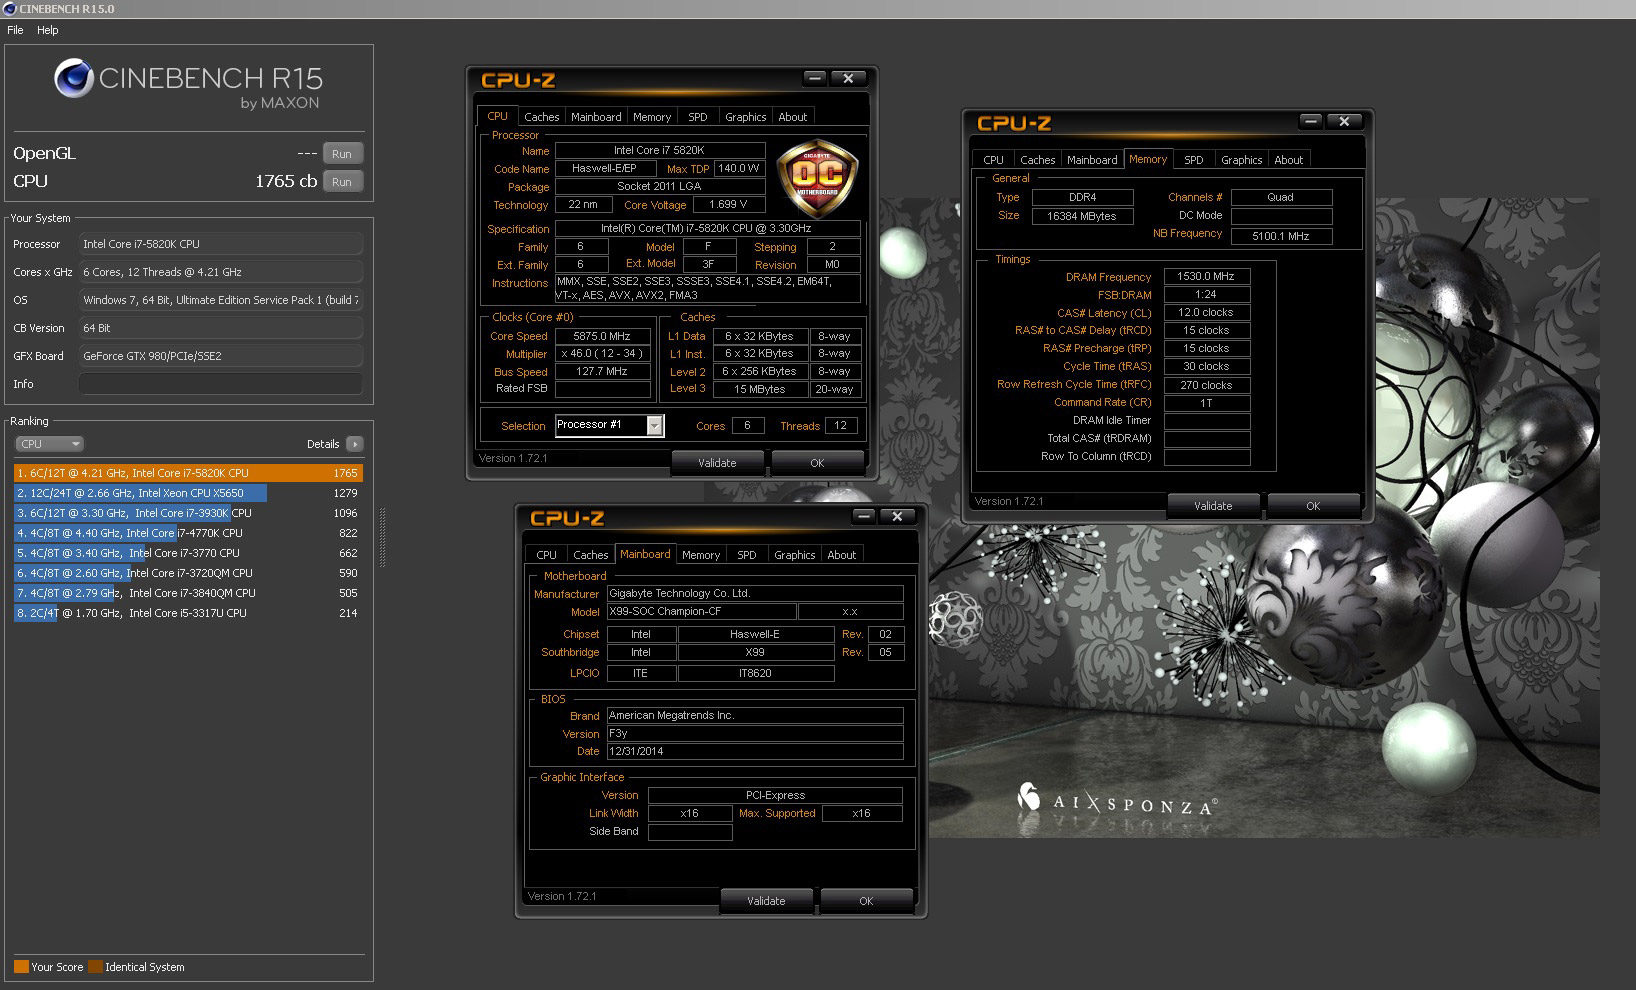
Task: Click the memory size 16384 MBytes
Action: [x=1082, y=216]
